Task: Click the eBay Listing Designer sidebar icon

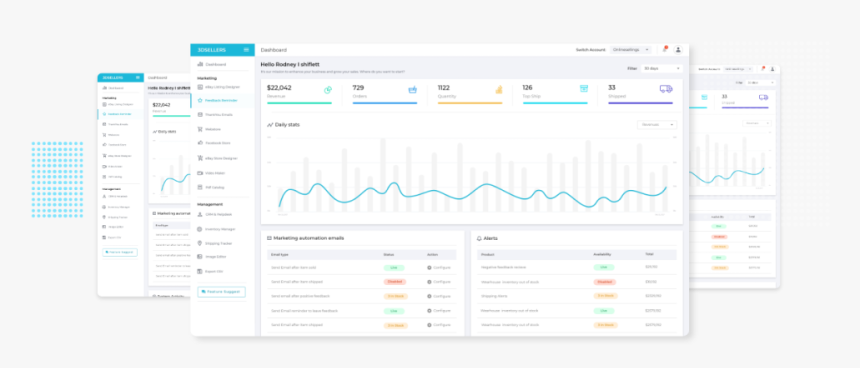Action: (200, 87)
